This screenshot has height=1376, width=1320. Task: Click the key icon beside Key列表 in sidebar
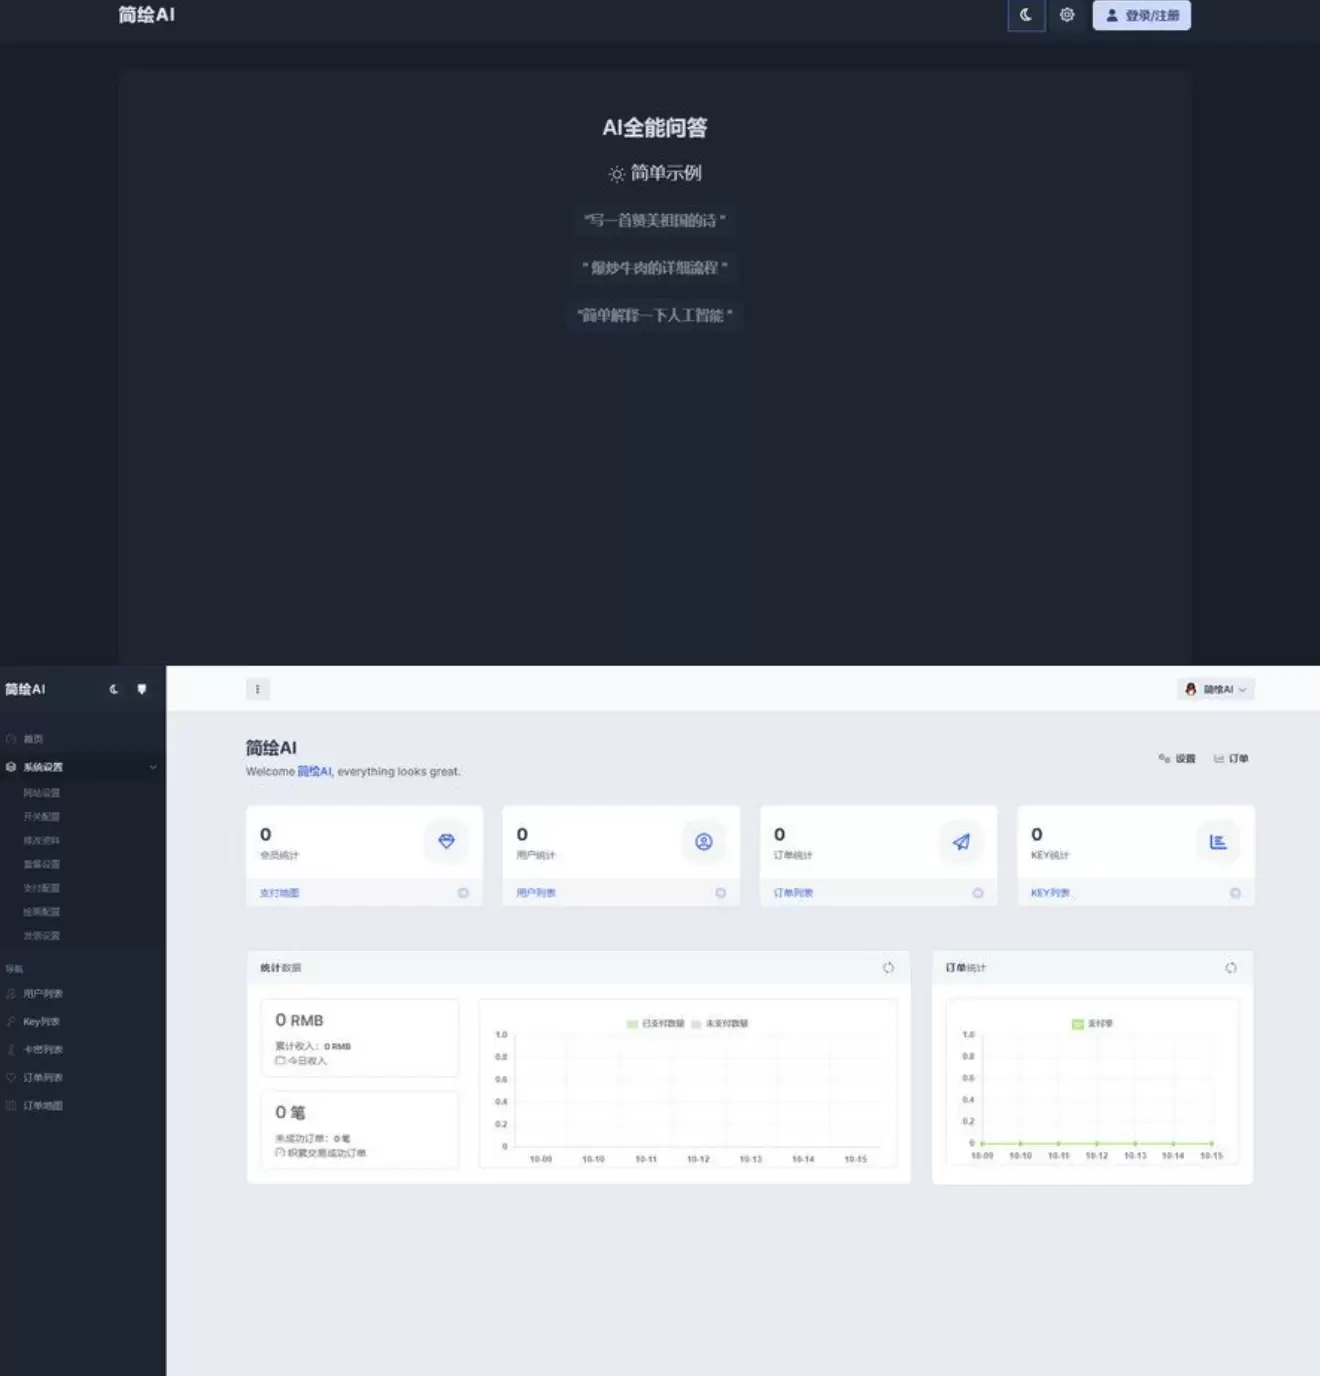(x=11, y=1022)
